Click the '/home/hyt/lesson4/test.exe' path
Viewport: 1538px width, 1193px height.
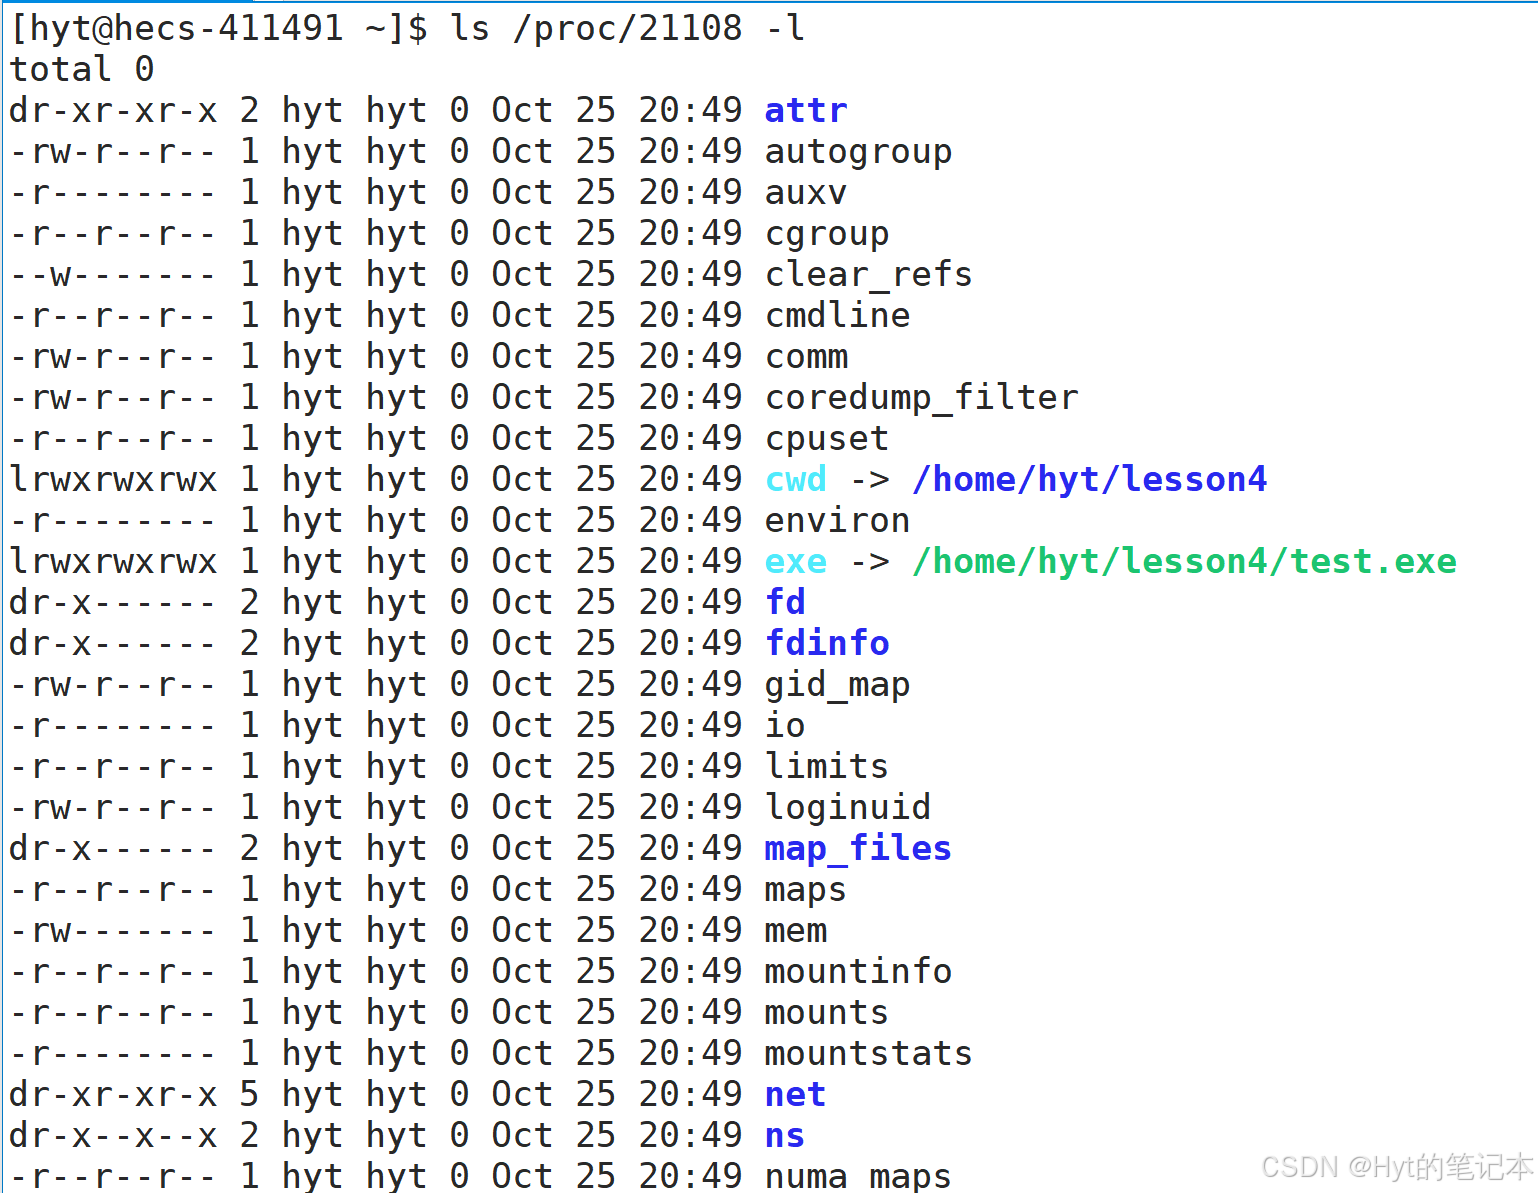click(x=1184, y=561)
